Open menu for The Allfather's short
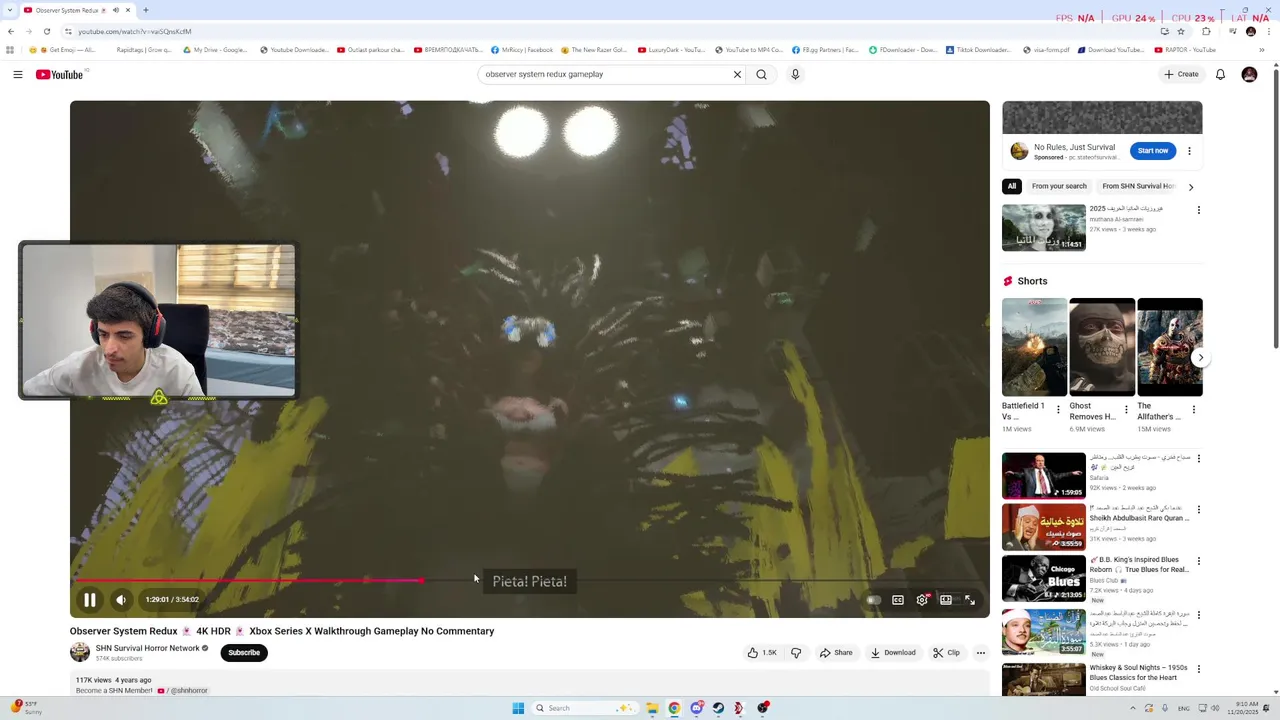This screenshot has width=1280, height=720. coord(1194,410)
